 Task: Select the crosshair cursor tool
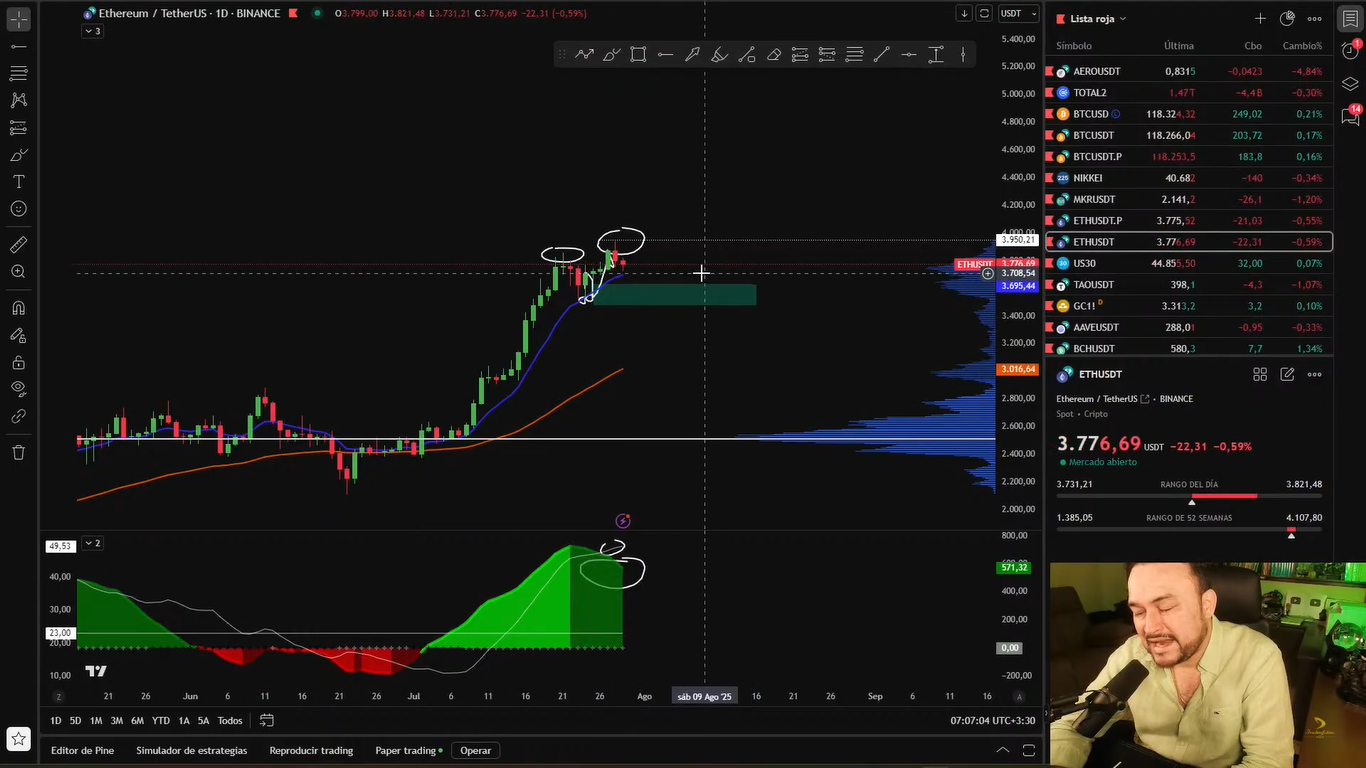(x=18, y=19)
